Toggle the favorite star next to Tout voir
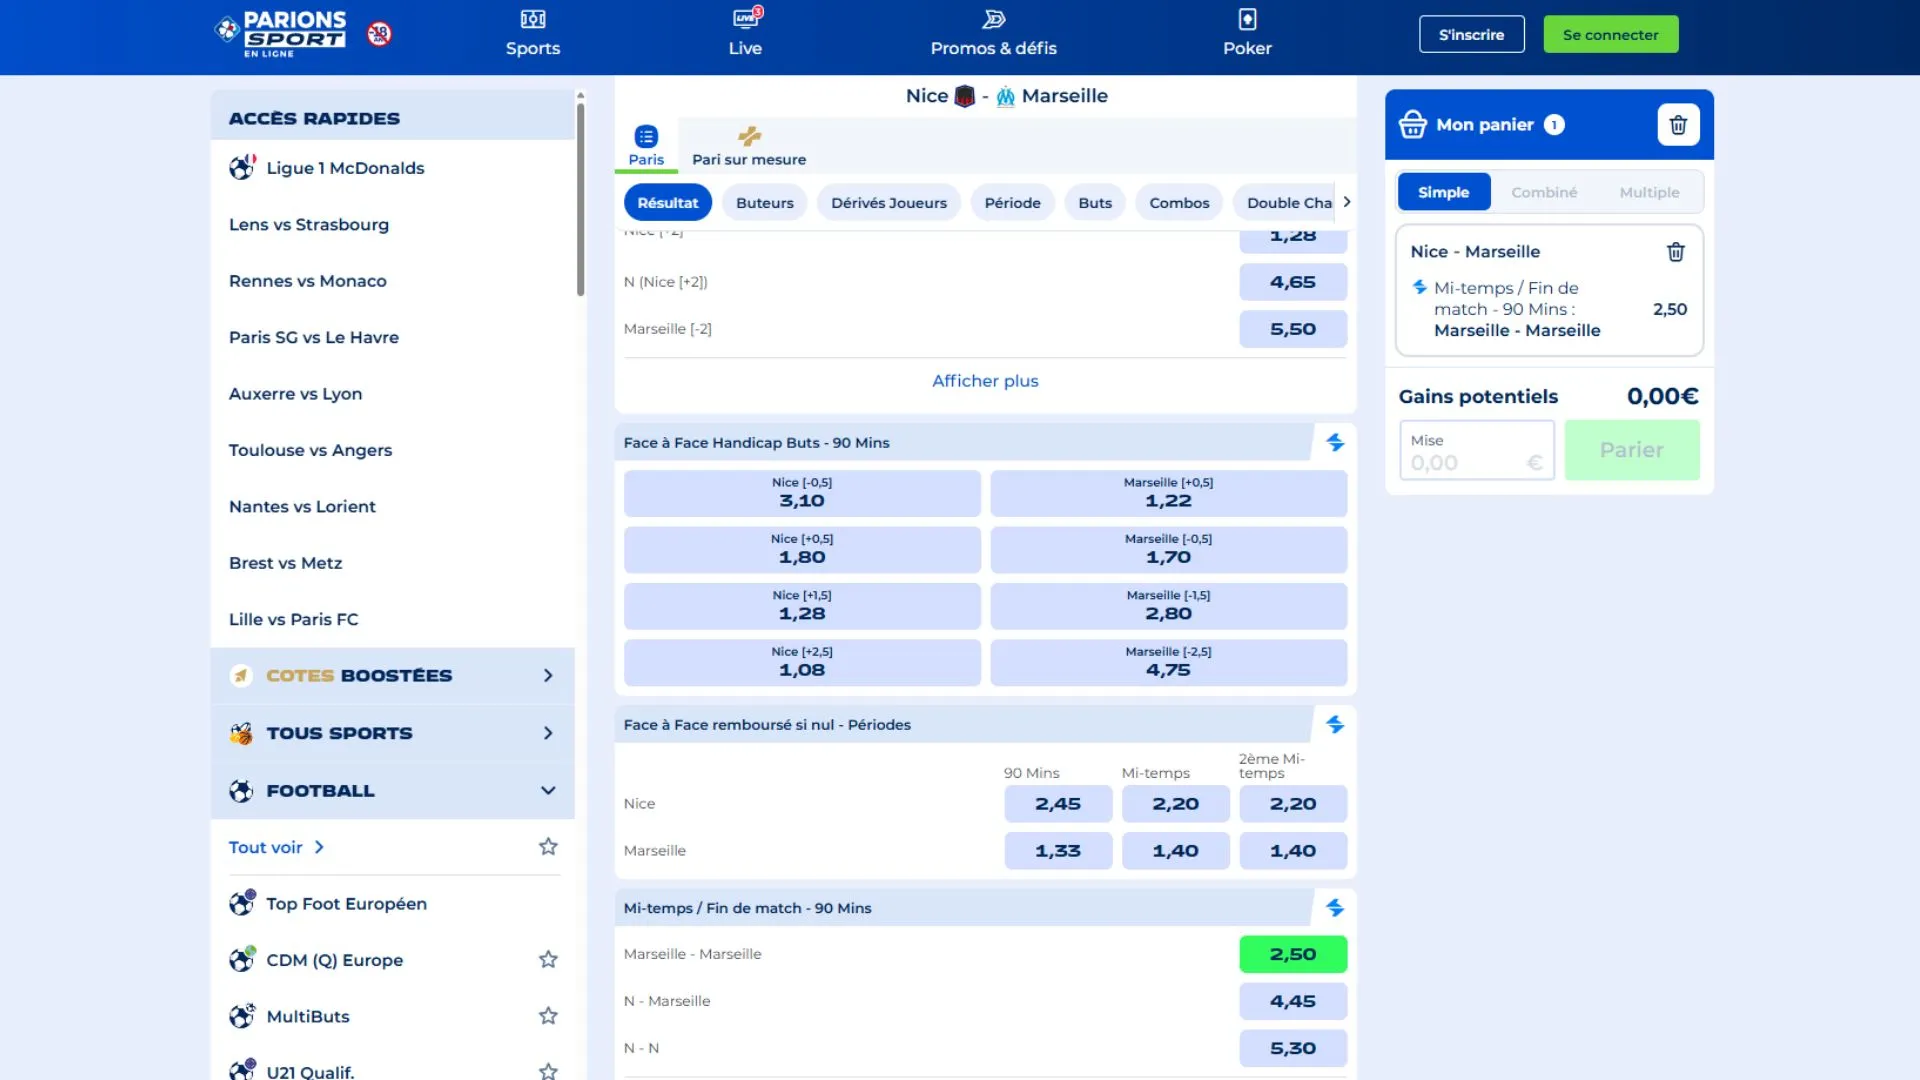The height and width of the screenshot is (1080, 1920). [548, 846]
